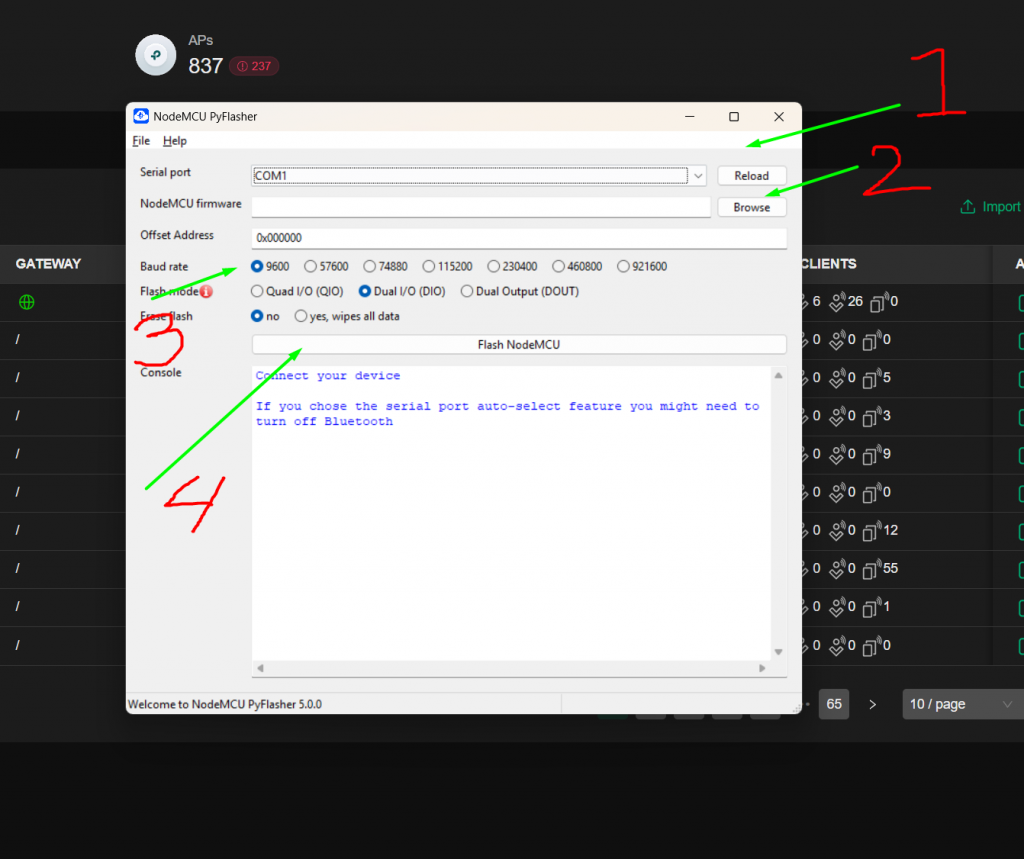Viewport: 1024px width, 859px height.
Task: Click the 'Connect your device' console text
Action: [328, 376]
